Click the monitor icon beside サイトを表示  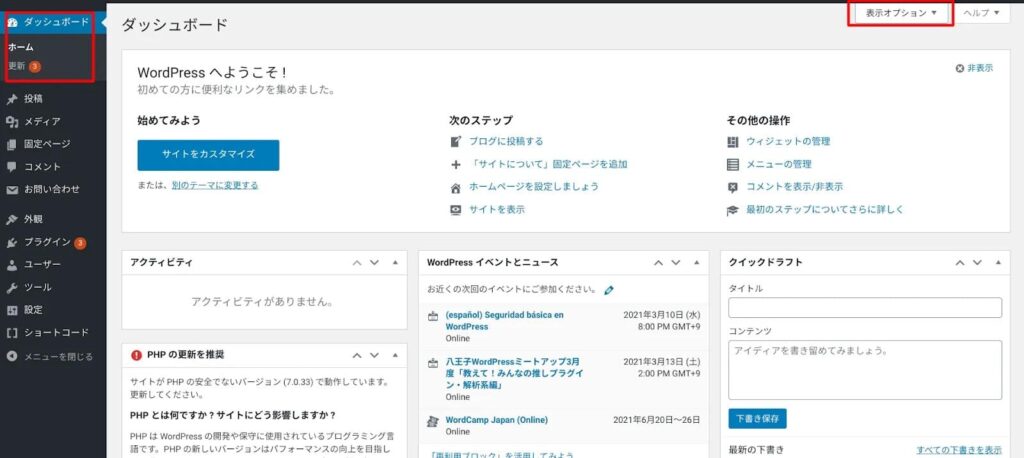[x=456, y=210]
